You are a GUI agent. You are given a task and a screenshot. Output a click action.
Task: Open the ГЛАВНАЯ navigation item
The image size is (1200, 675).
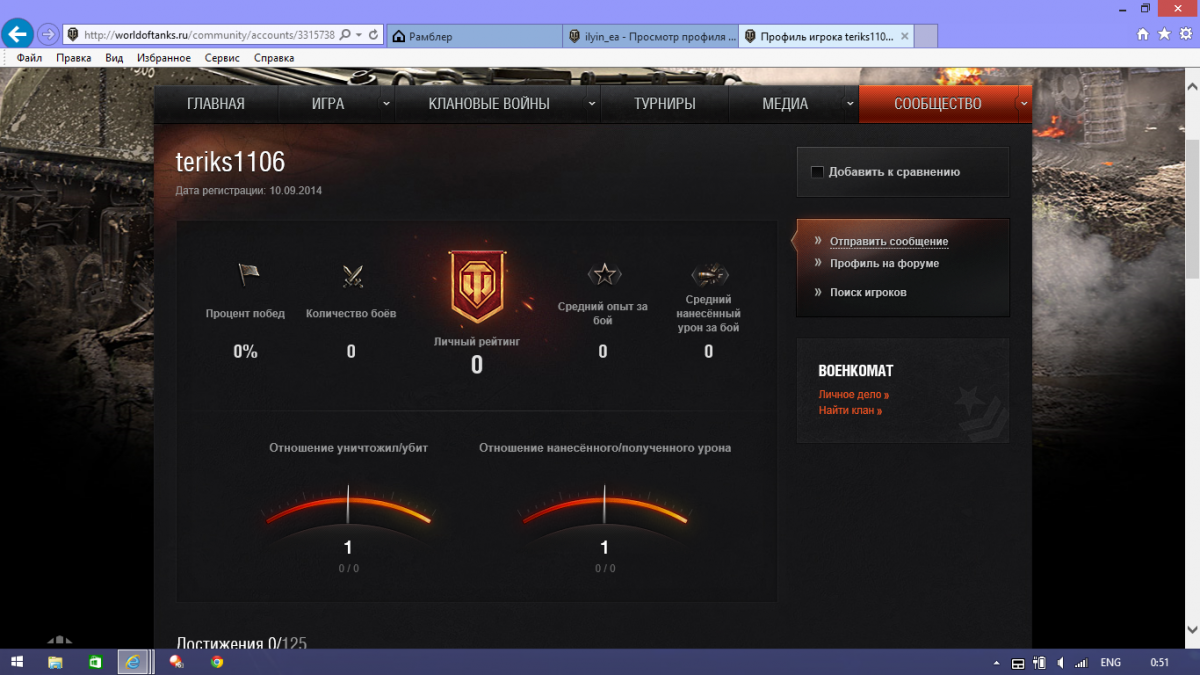coord(216,104)
